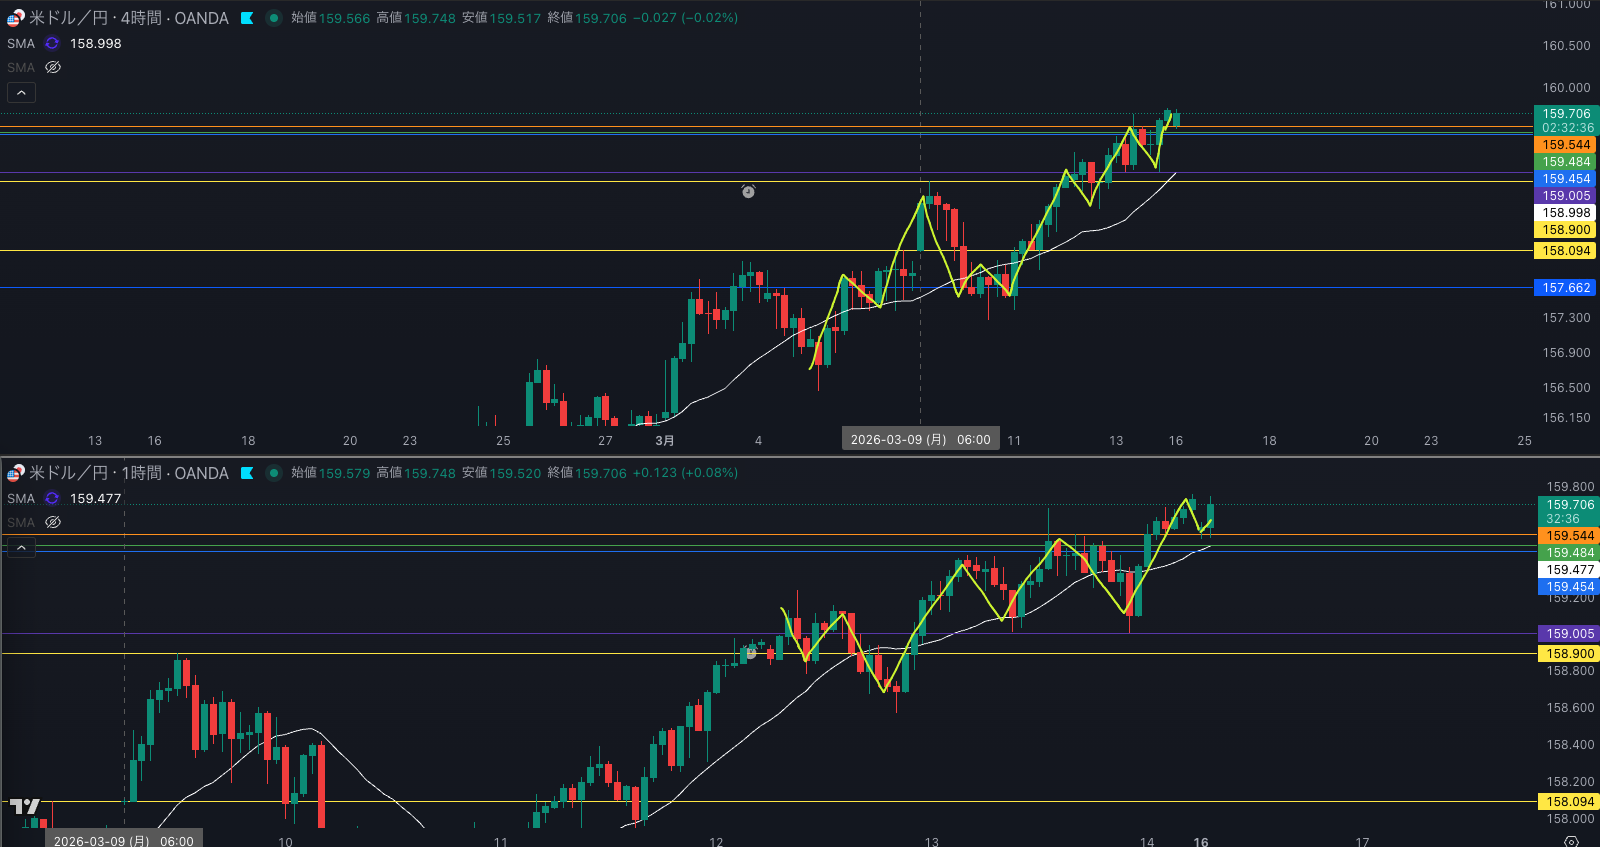Click the first SMA label in top chart
This screenshot has width=1600, height=847.
click(21, 43)
